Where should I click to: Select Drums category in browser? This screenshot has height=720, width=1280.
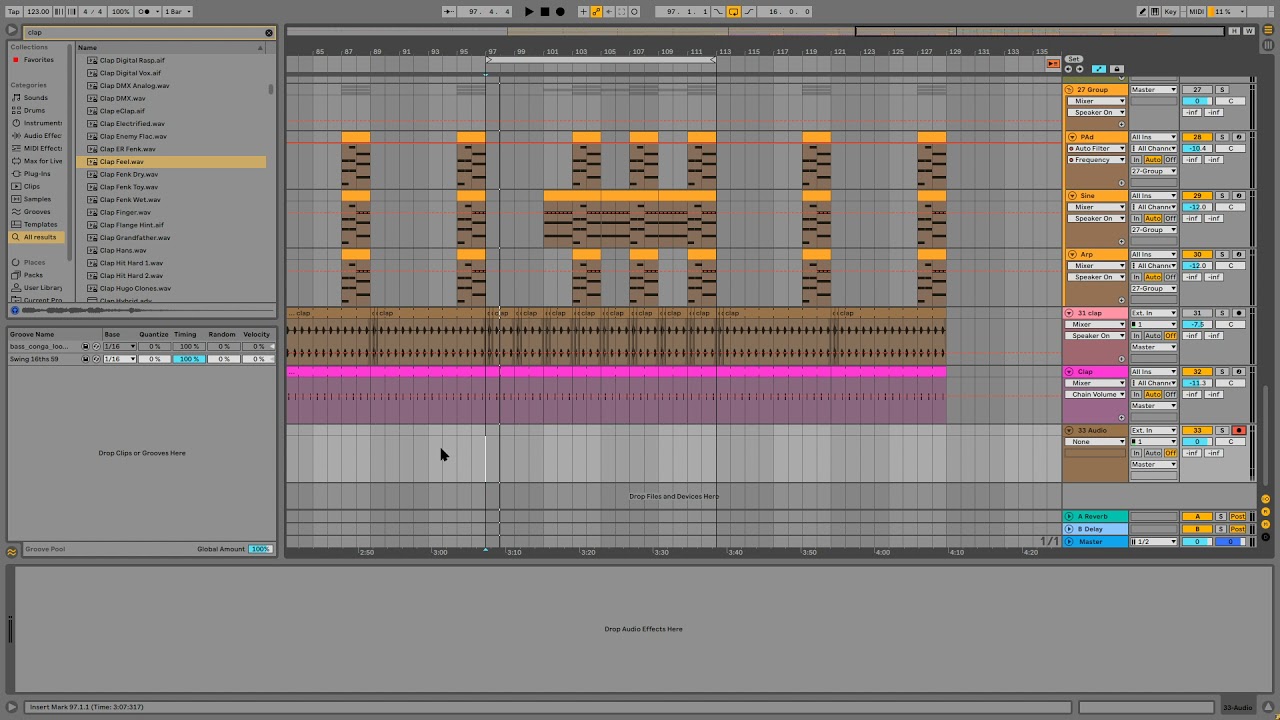coord(35,111)
